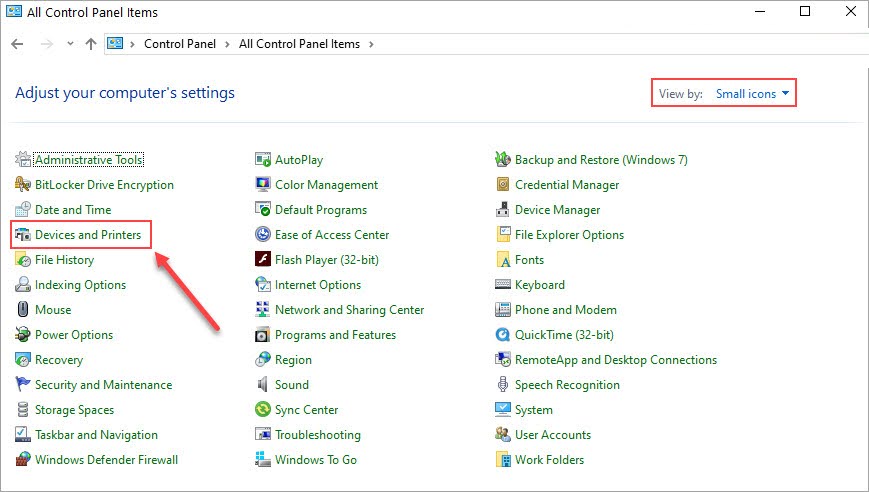Navigate up one level with Up arrow
The height and width of the screenshot is (492, 869).
click(91, 44)
